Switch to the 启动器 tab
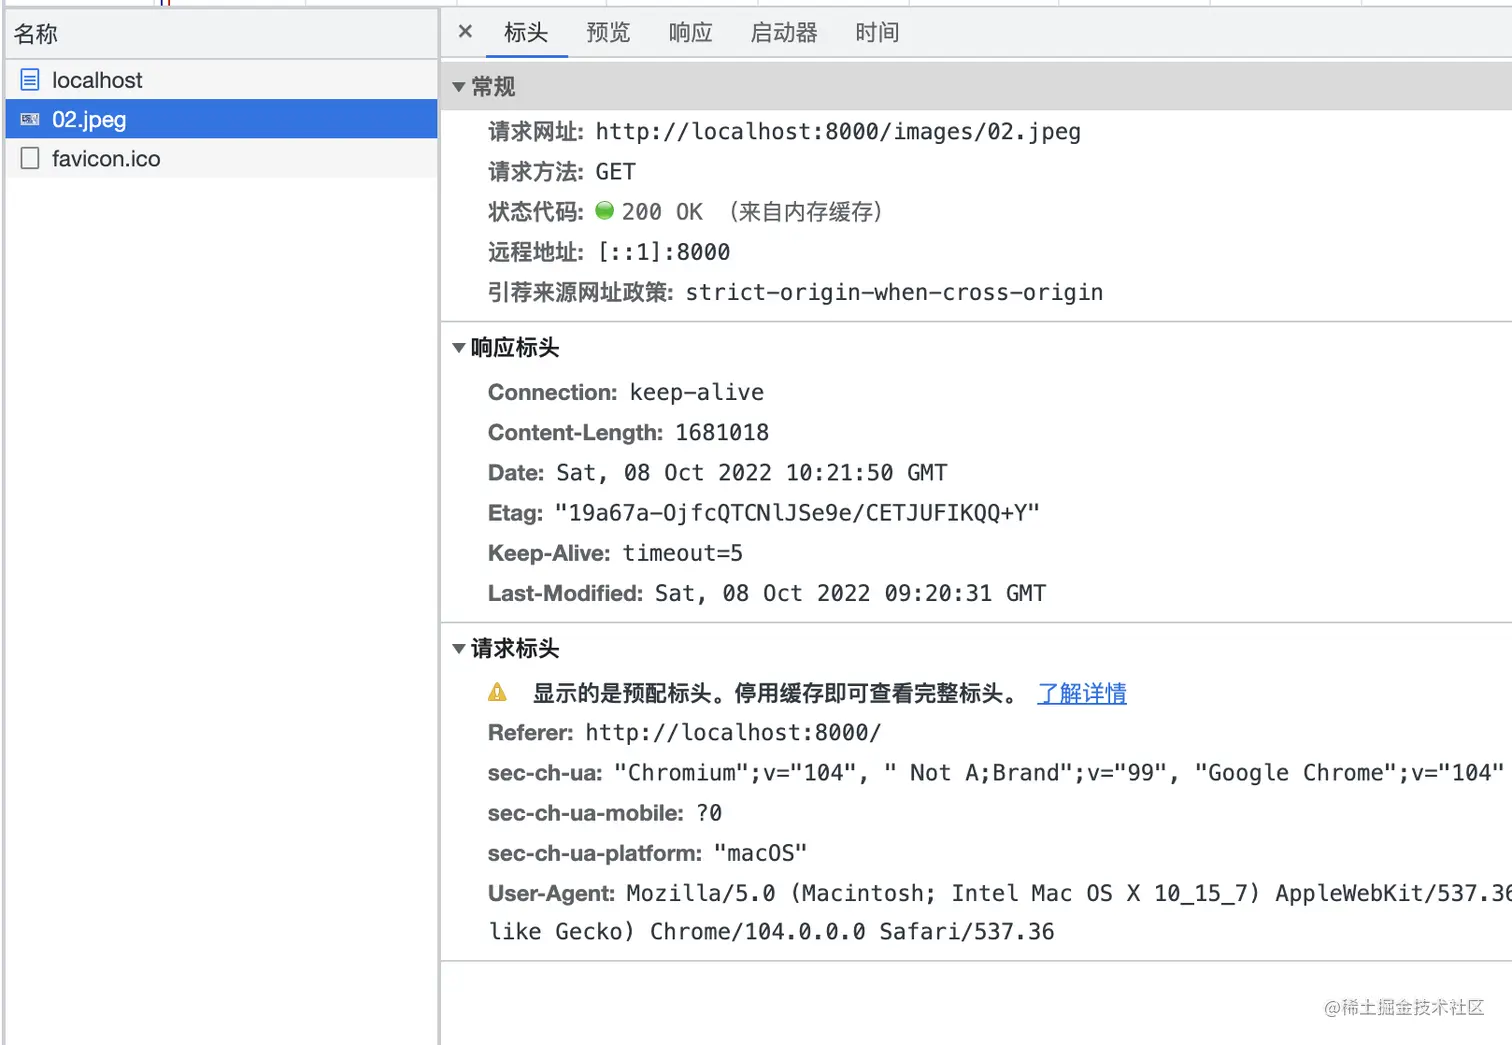The height and width of the screenshot is (1045, 1512). coord(784,32)
